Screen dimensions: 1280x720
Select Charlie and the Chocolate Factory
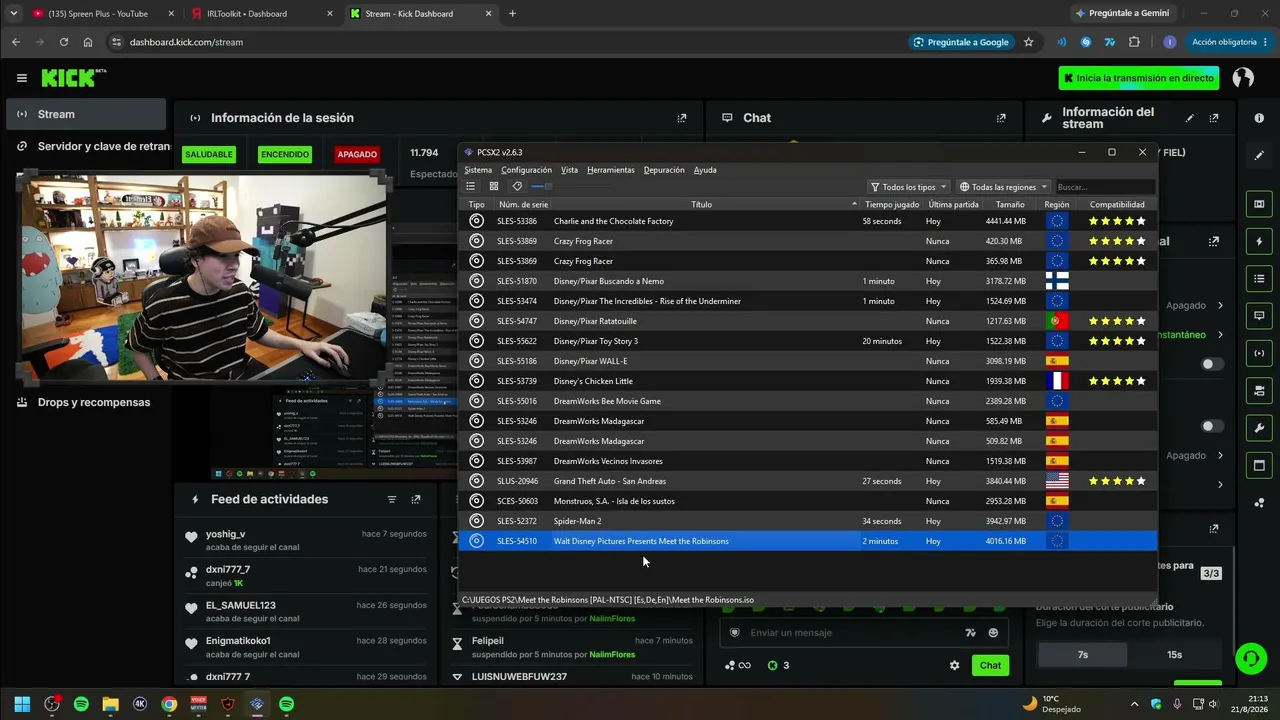[x=808, y=221]
